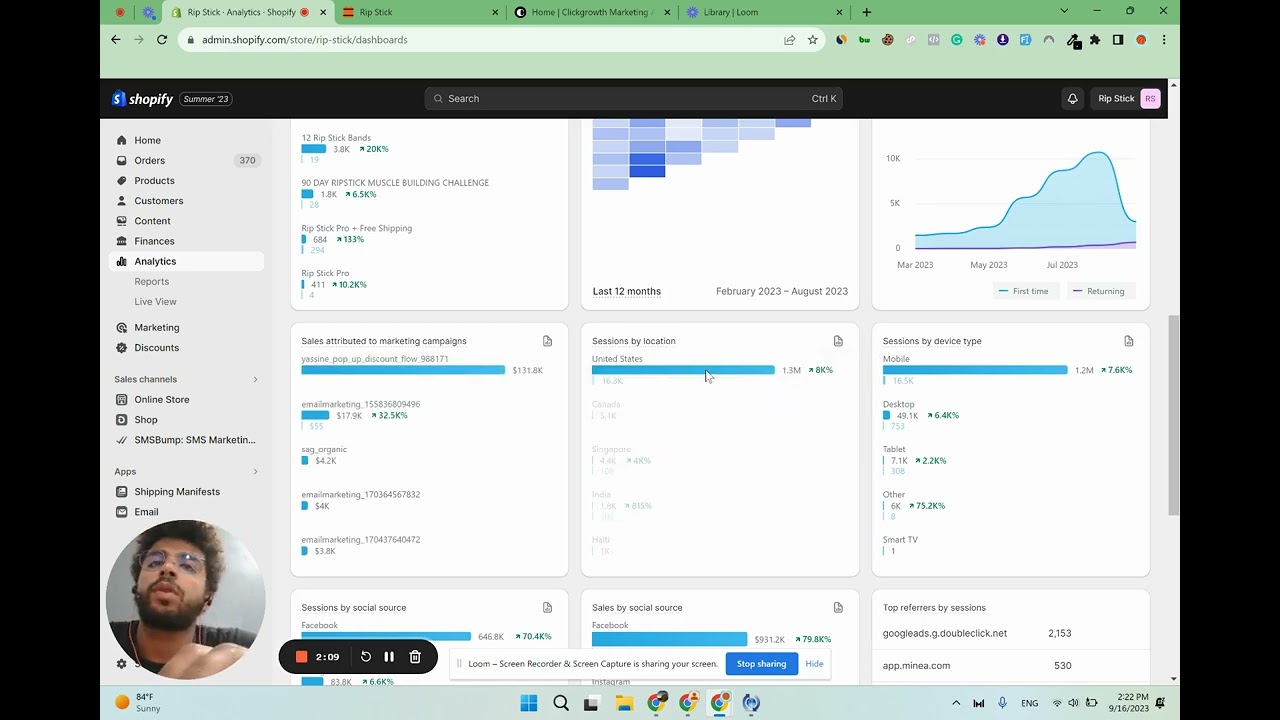Bookmark page with star icon
The width and height of the screenshot is (1280, 720).
pos(813,40)
